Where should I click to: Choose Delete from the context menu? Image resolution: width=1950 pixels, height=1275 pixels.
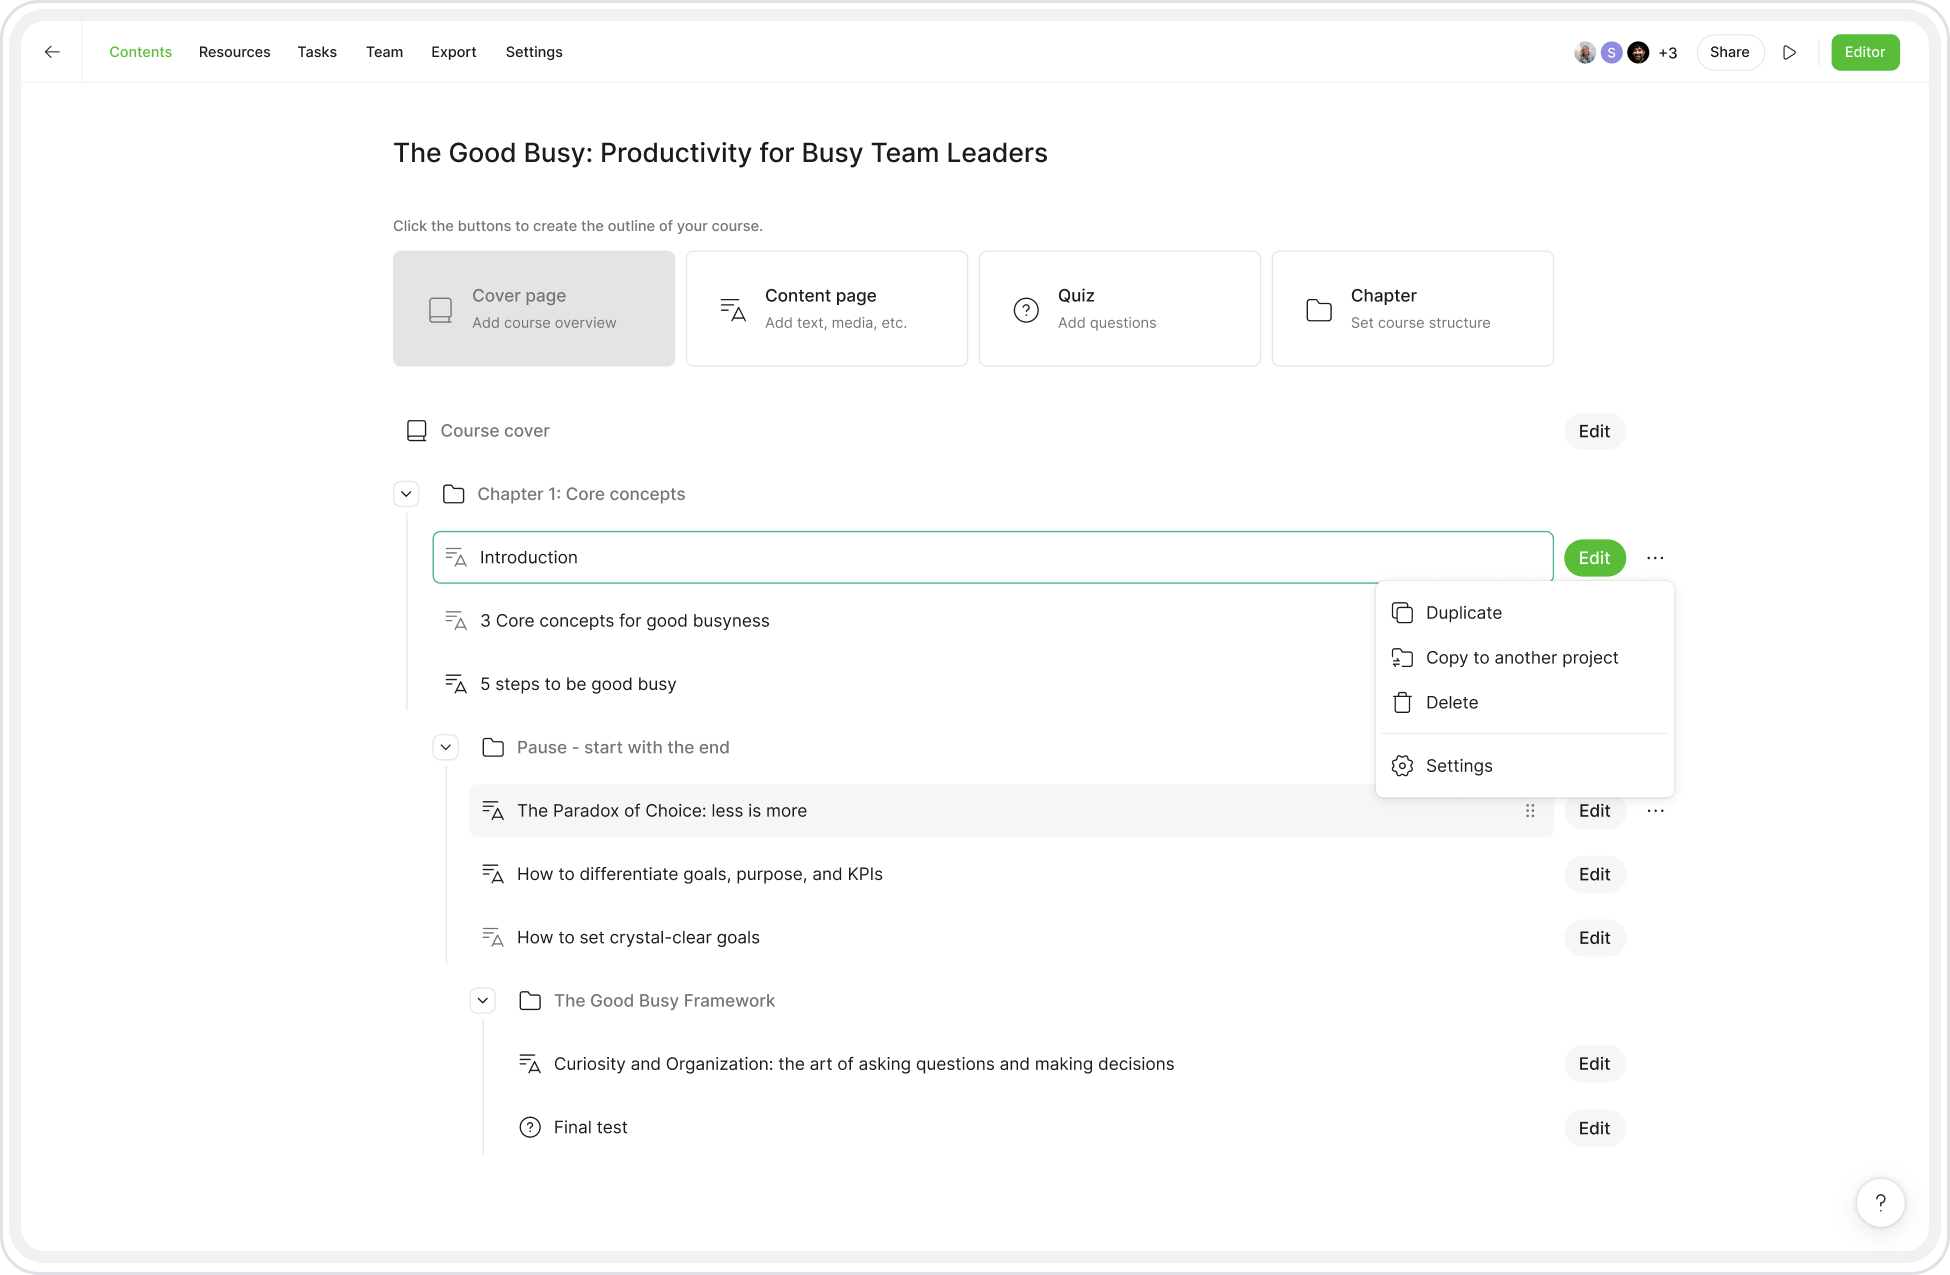click(x=1451, y=703)
